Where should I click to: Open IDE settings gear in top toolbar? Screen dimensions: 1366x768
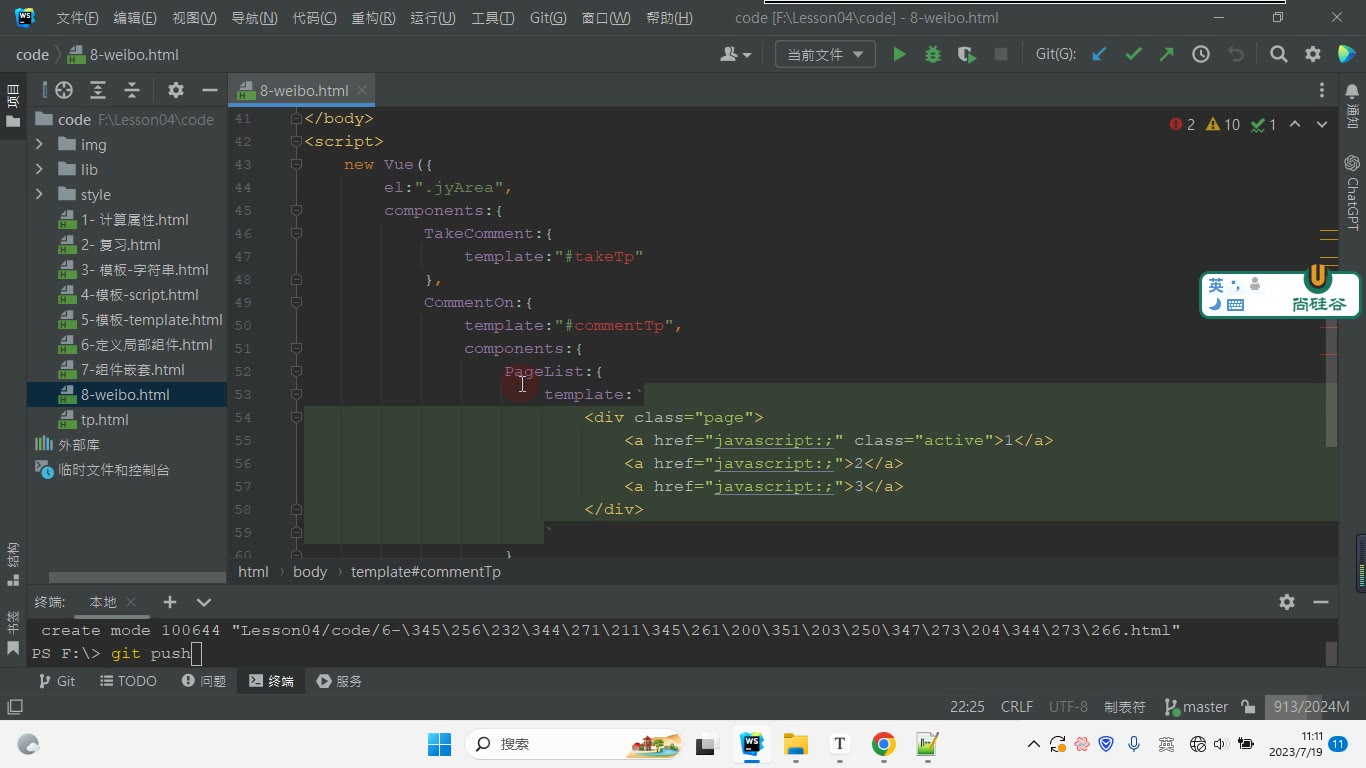pyautogui.click(x=1313, y=55)
